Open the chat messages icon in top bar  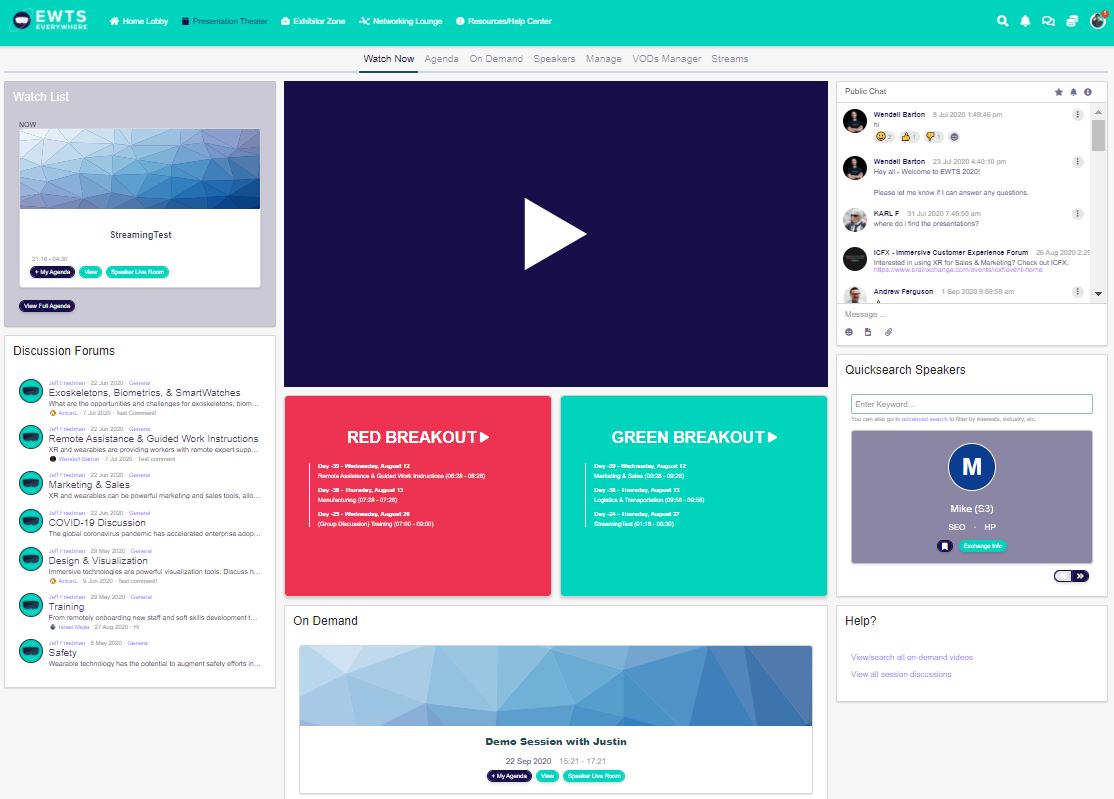1048,21
